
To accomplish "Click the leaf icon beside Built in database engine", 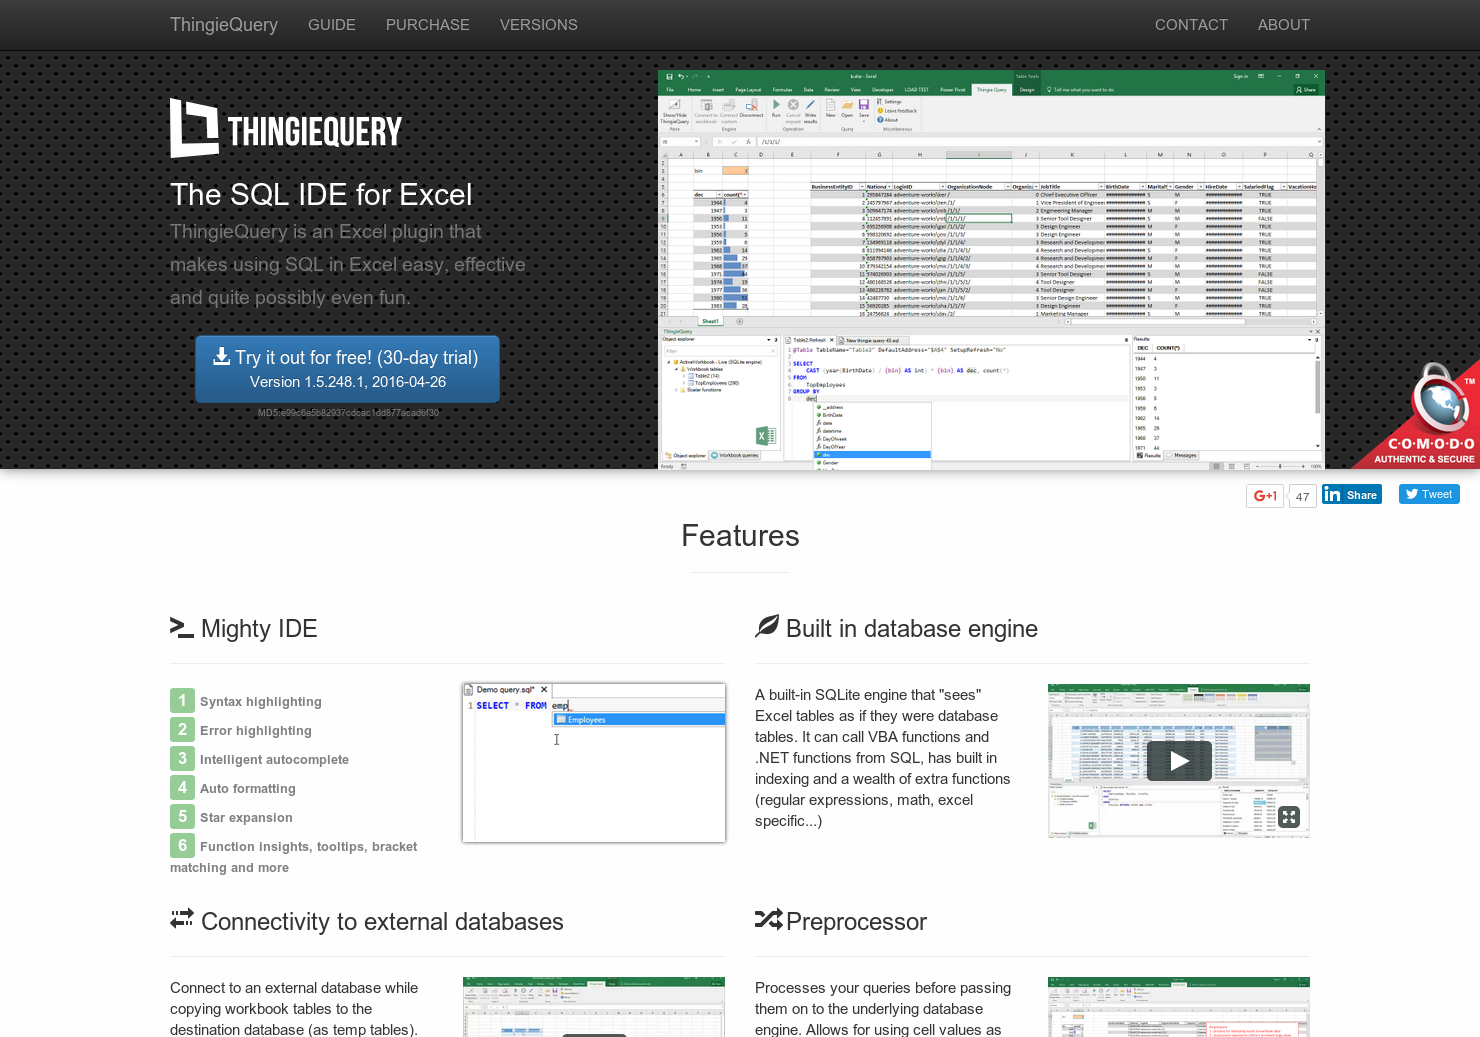I will (767, 627).
